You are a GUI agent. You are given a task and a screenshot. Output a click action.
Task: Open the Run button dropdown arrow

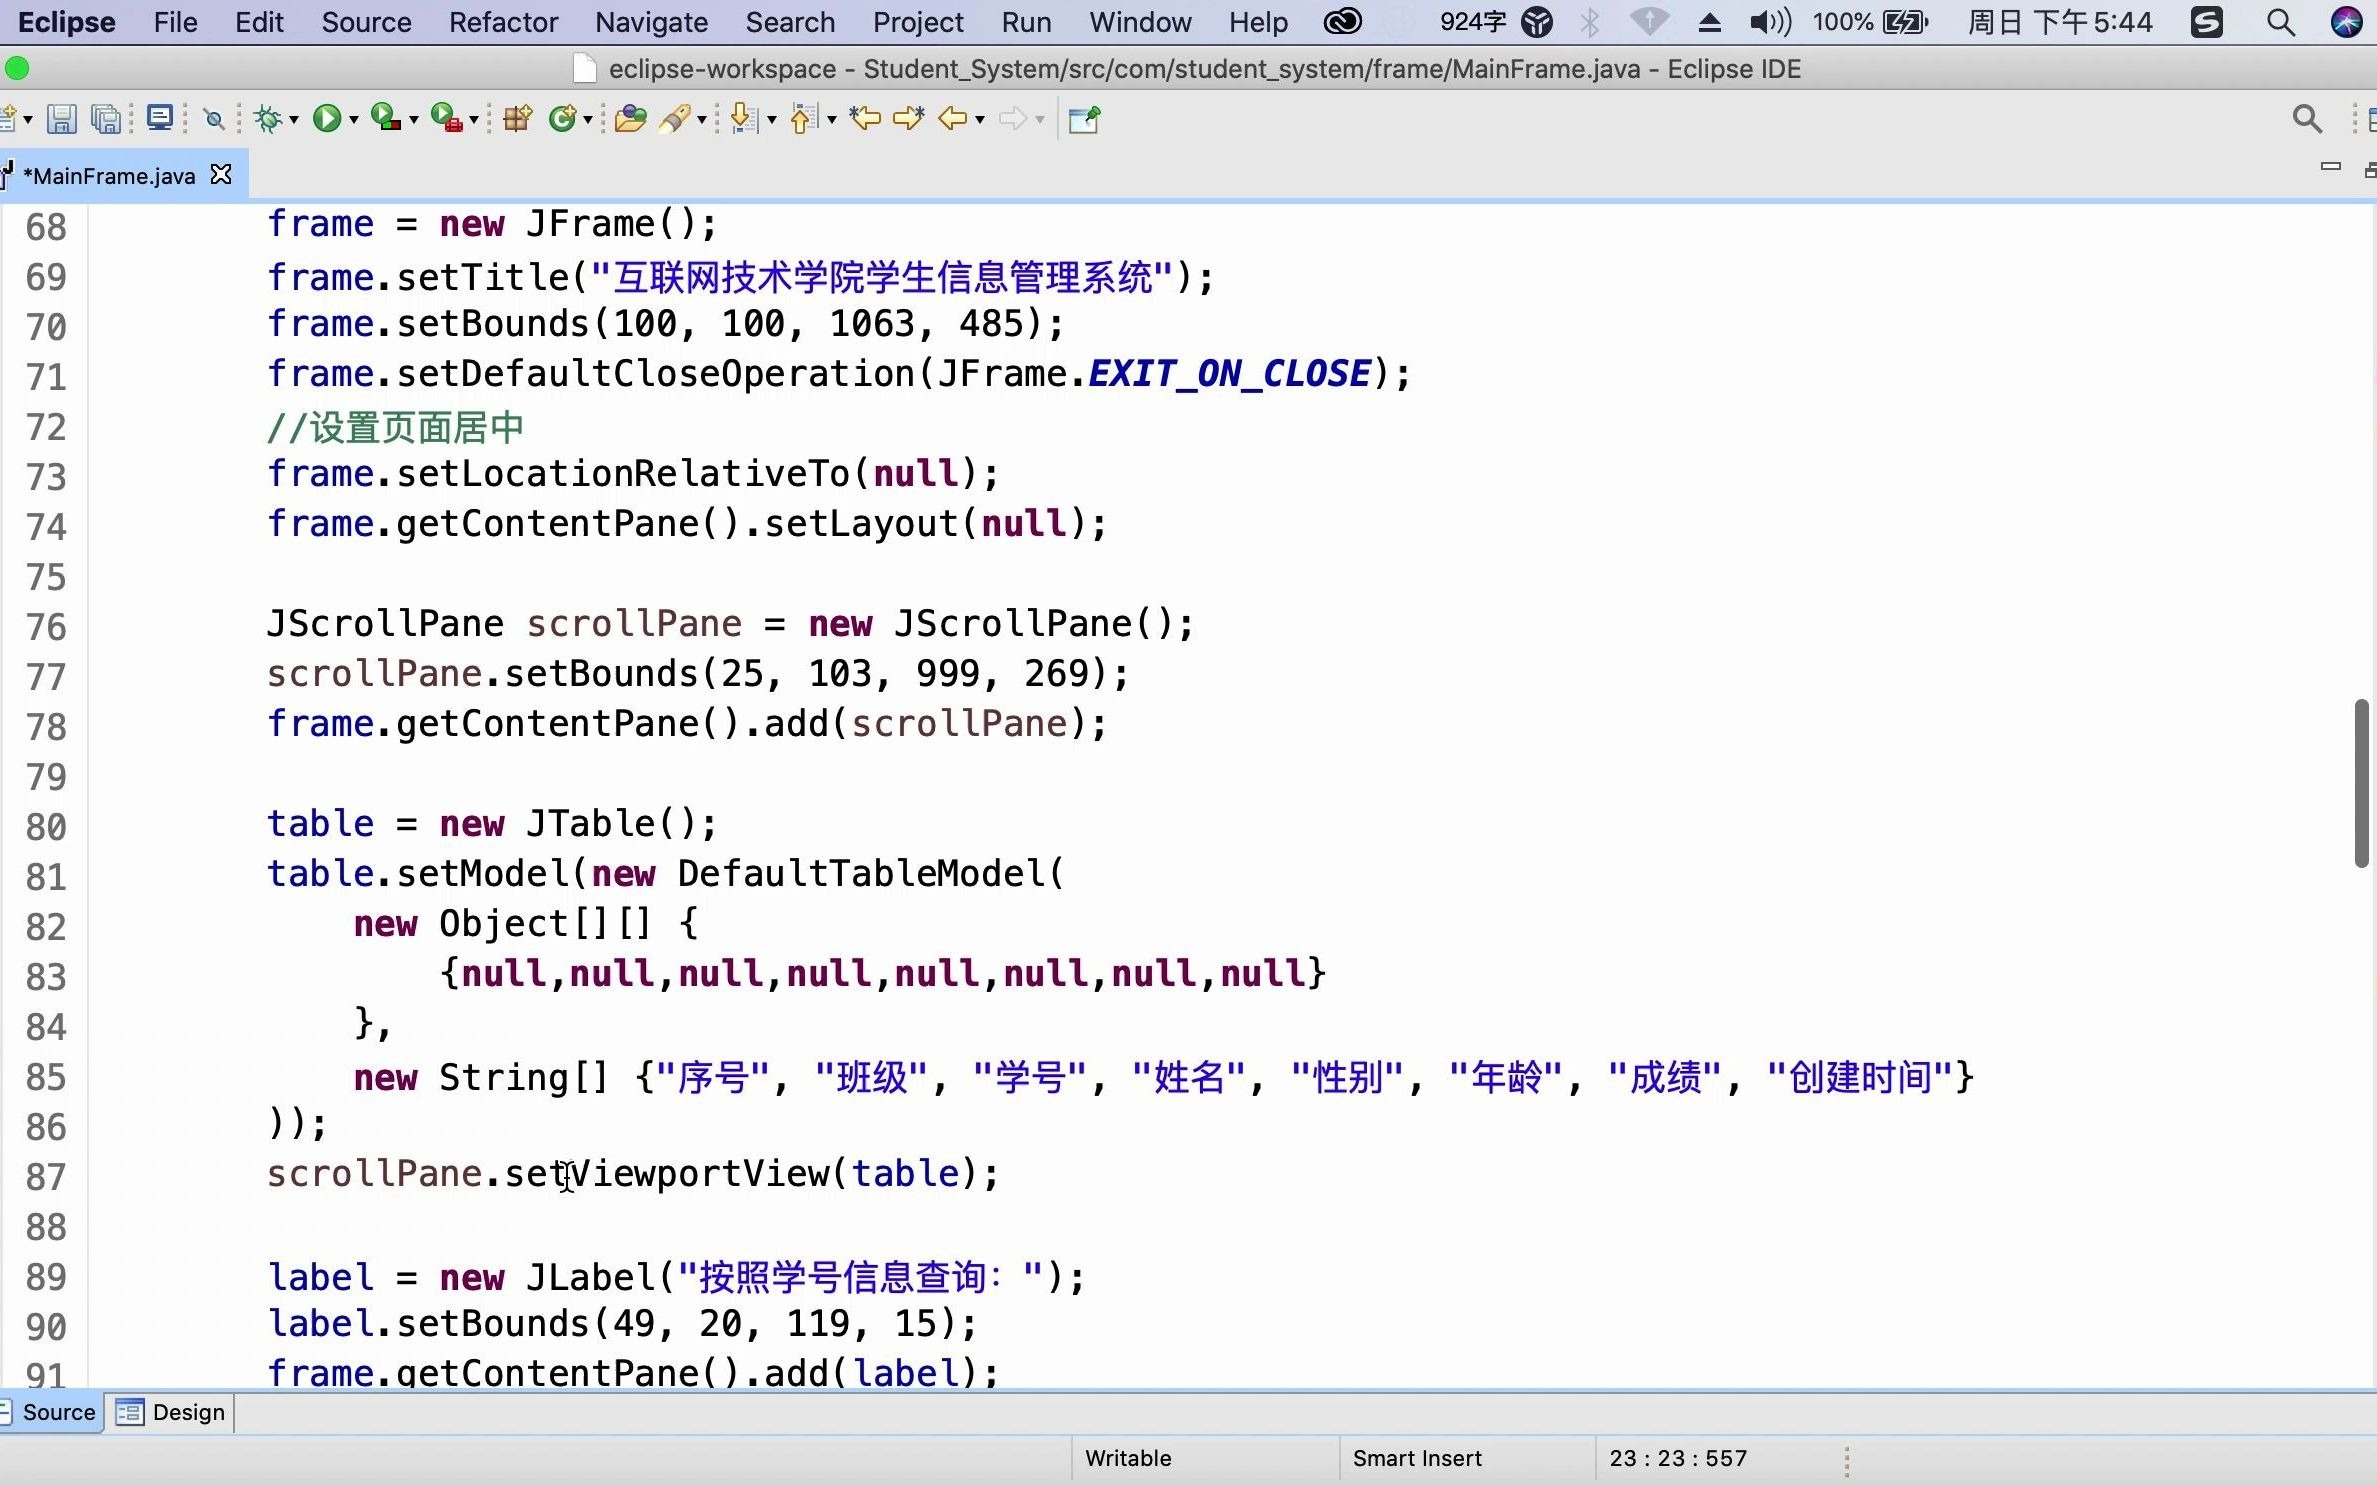click(354, 120)
